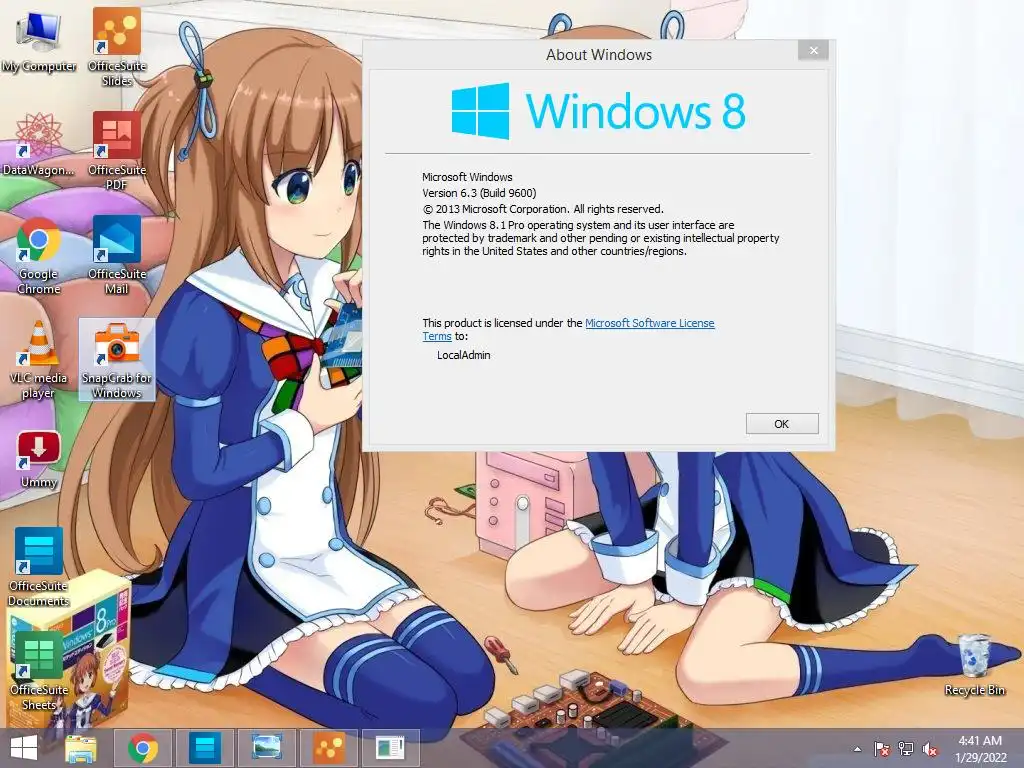Select the OfficeSuite Sheets desktop icon
Image resolution: width=1024 pixels, height=768 pixels.
(x=39, y=671)
